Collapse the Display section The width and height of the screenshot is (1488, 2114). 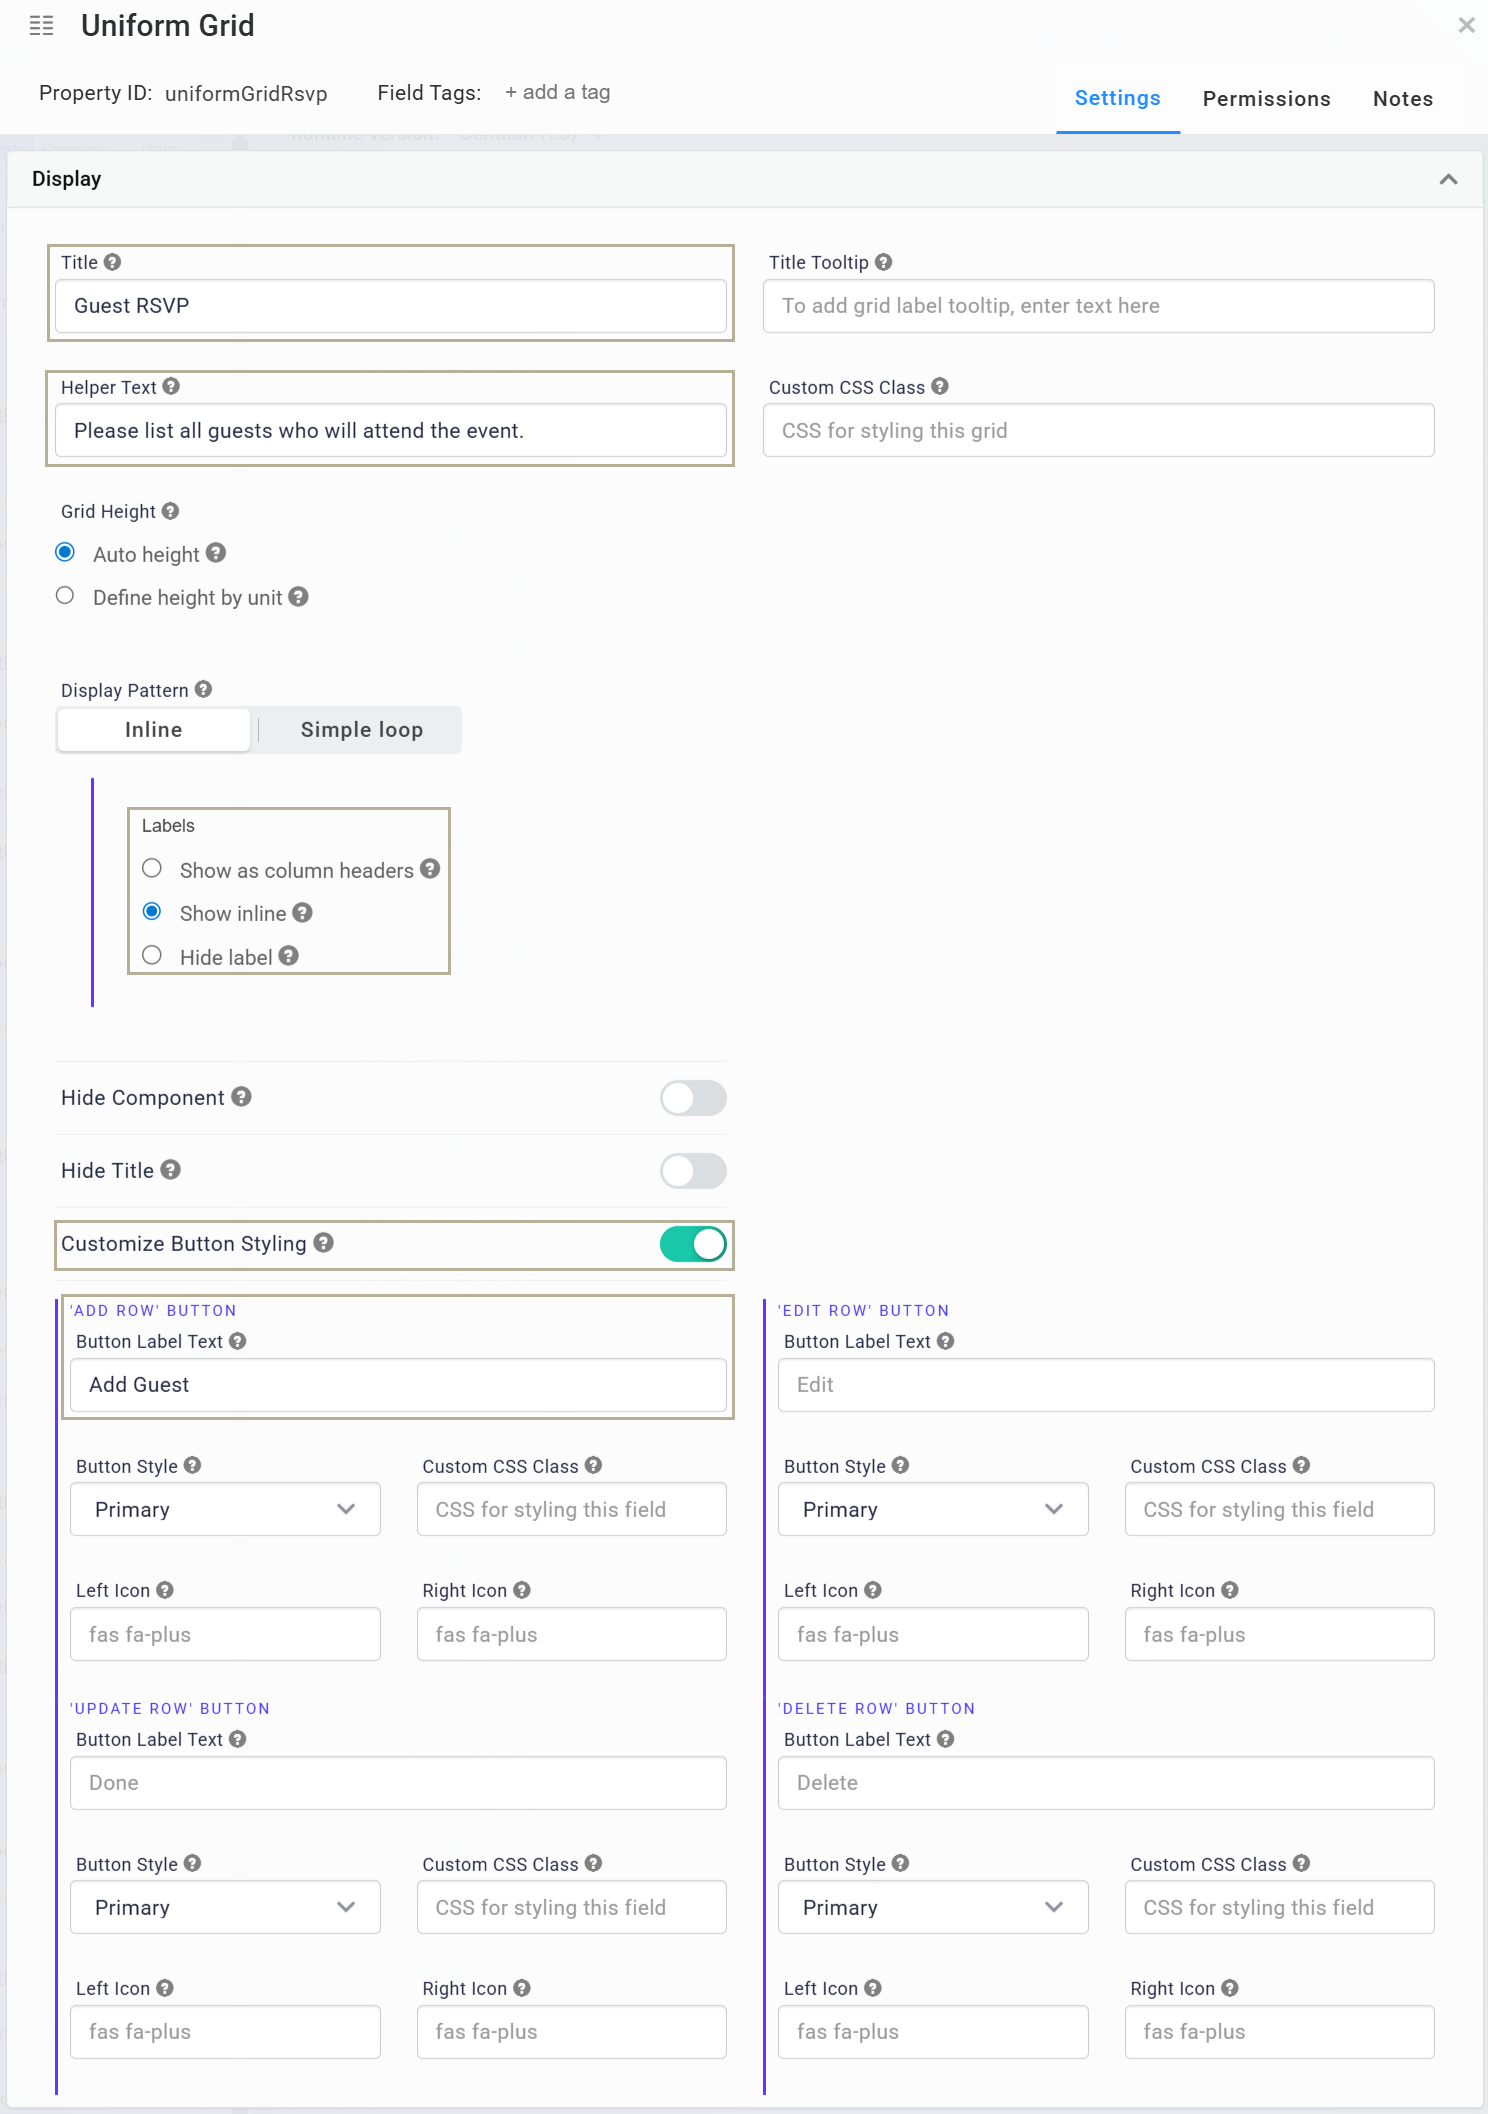[1447, 179]
